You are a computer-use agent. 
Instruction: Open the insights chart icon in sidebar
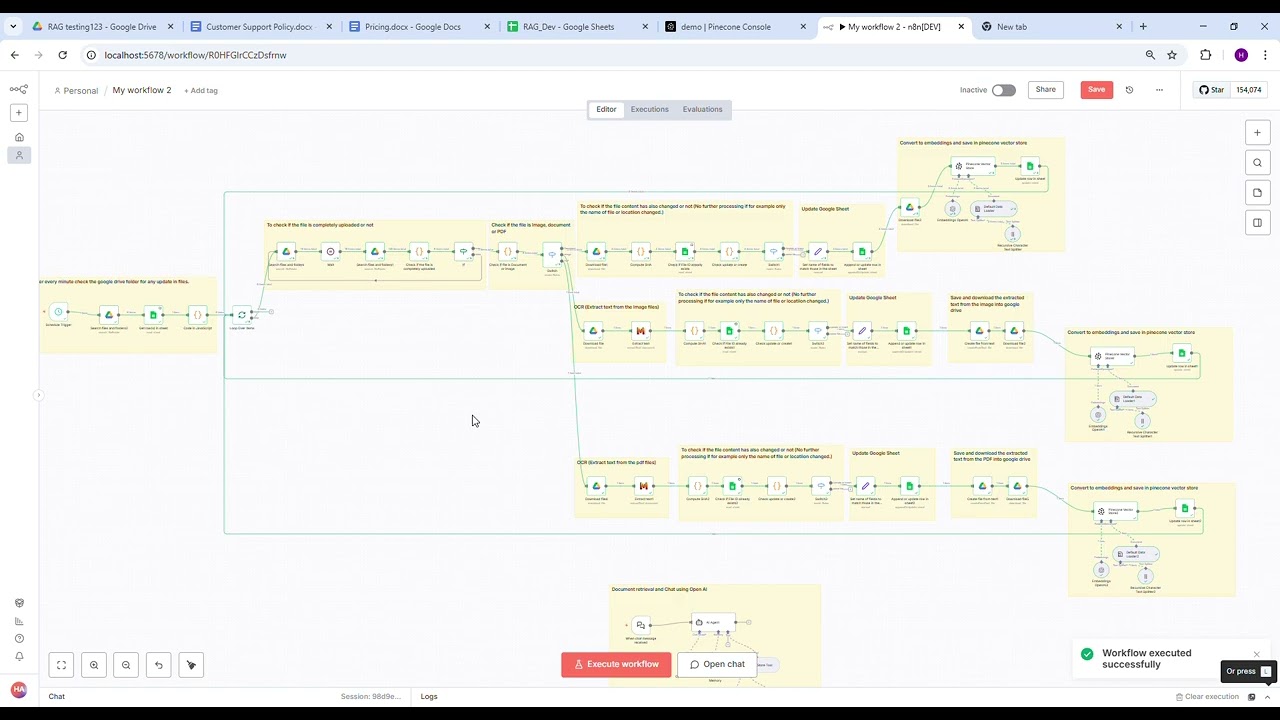(x=19, y=621)
